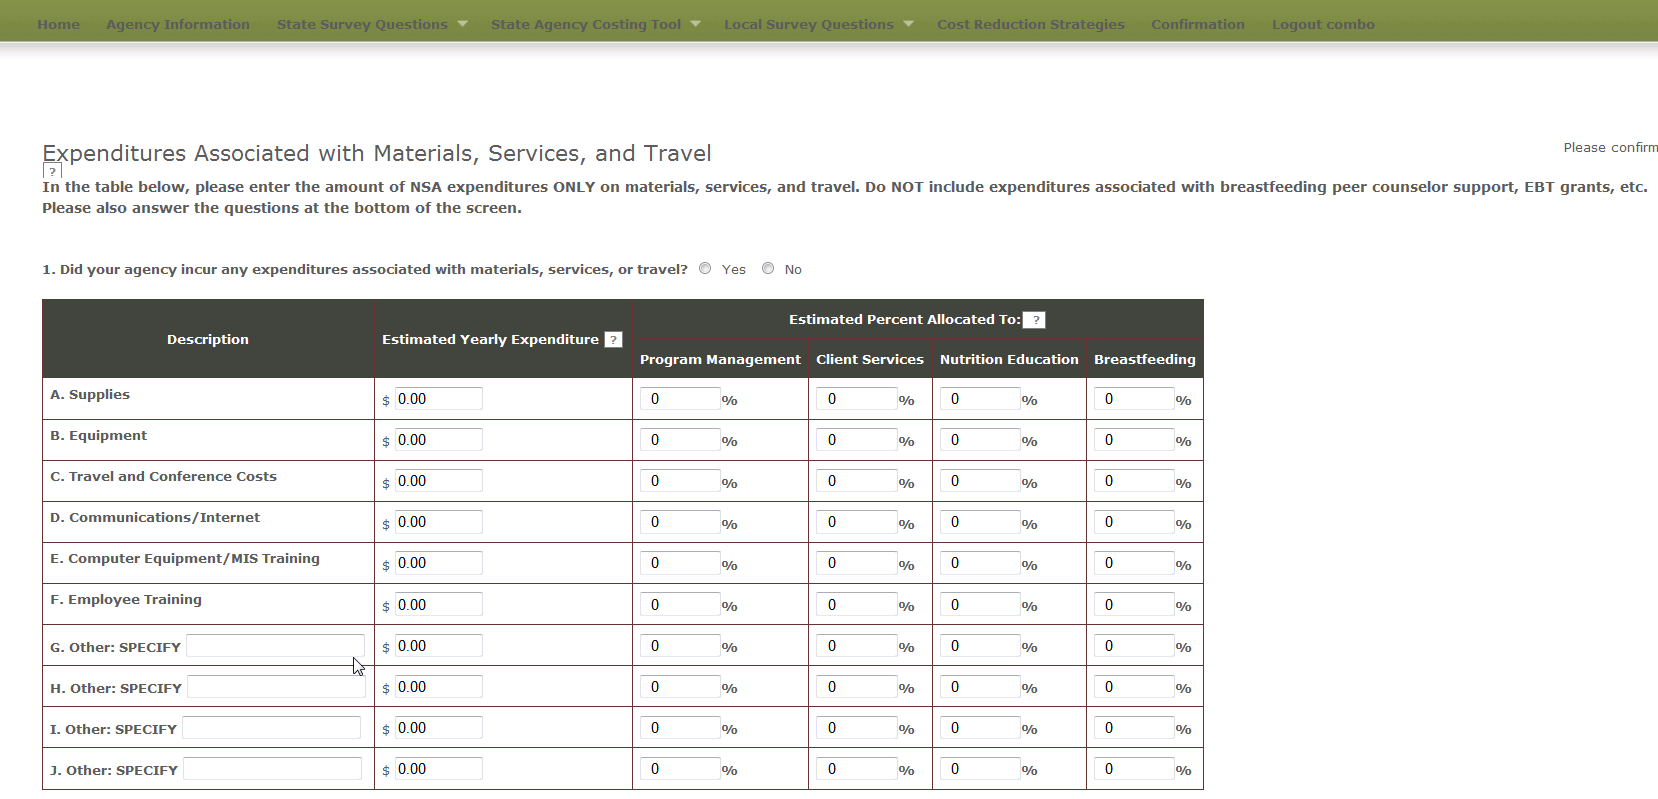Navigate to the Confirmation page

(x=1197, y=24)
